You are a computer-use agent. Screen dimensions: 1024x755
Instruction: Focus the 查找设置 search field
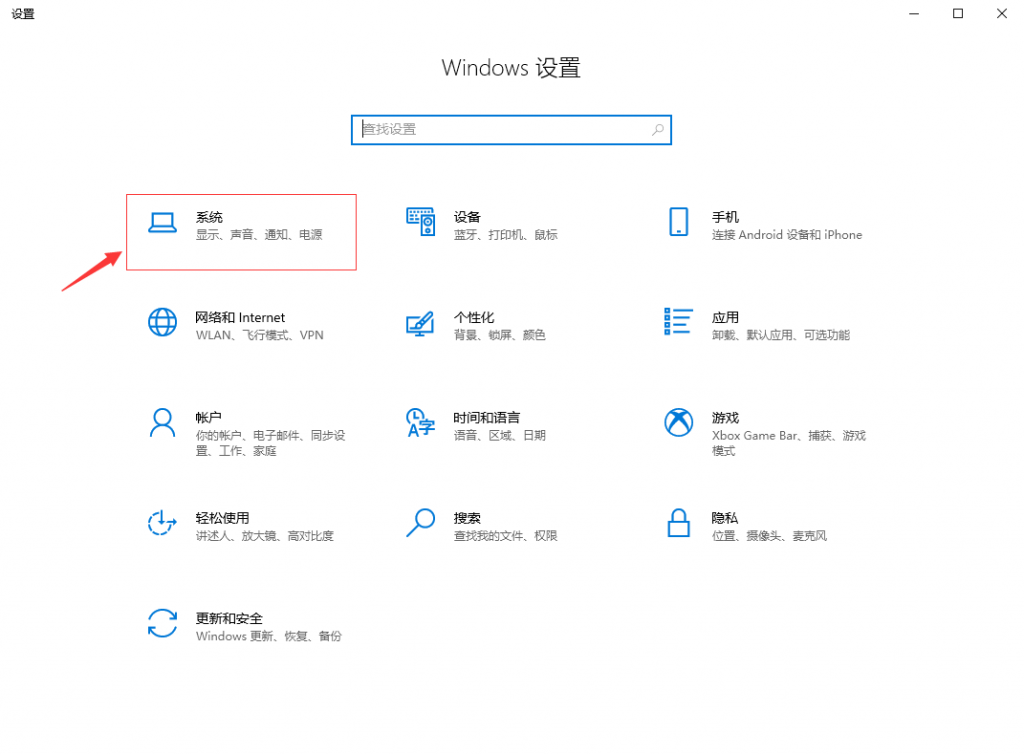pos(511,130)
